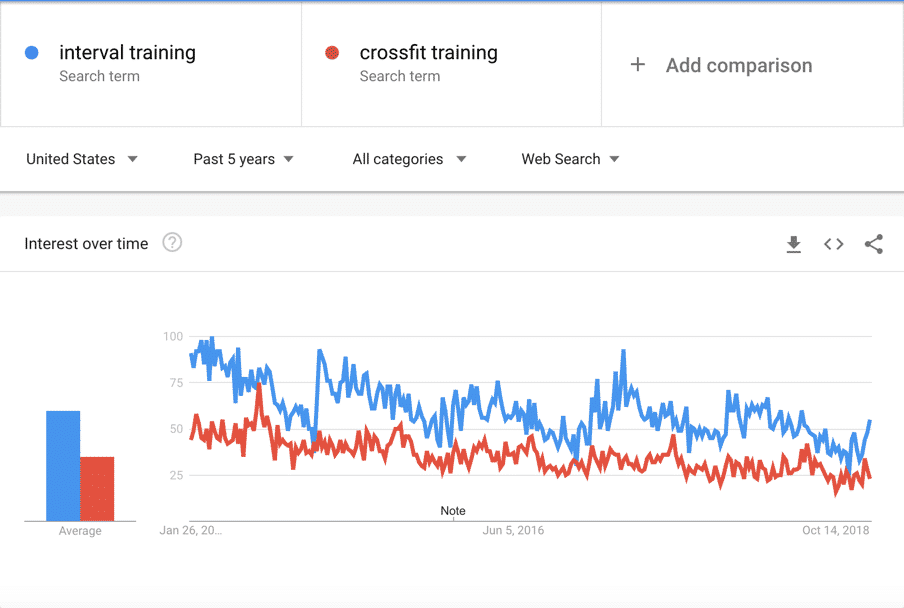
Task: Click Add comparison
Action: pos(739,65)
